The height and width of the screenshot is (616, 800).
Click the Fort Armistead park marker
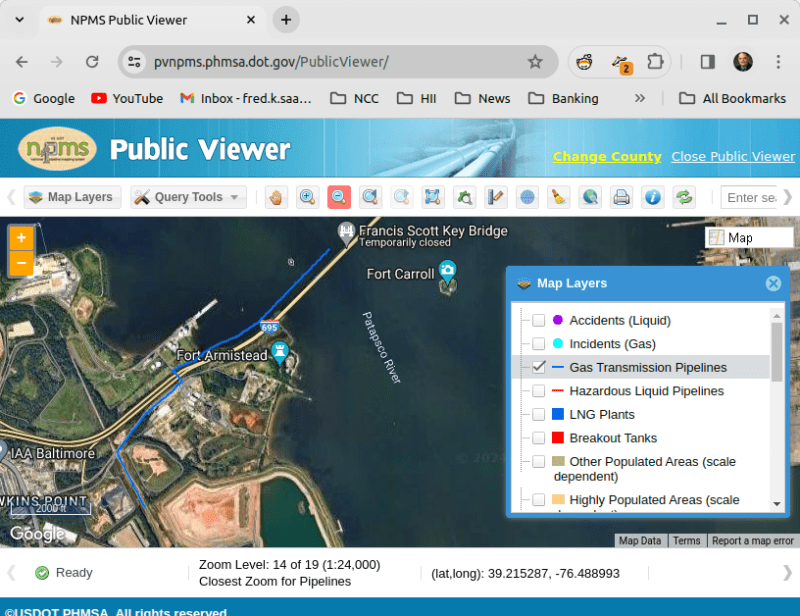click(280, 353)
